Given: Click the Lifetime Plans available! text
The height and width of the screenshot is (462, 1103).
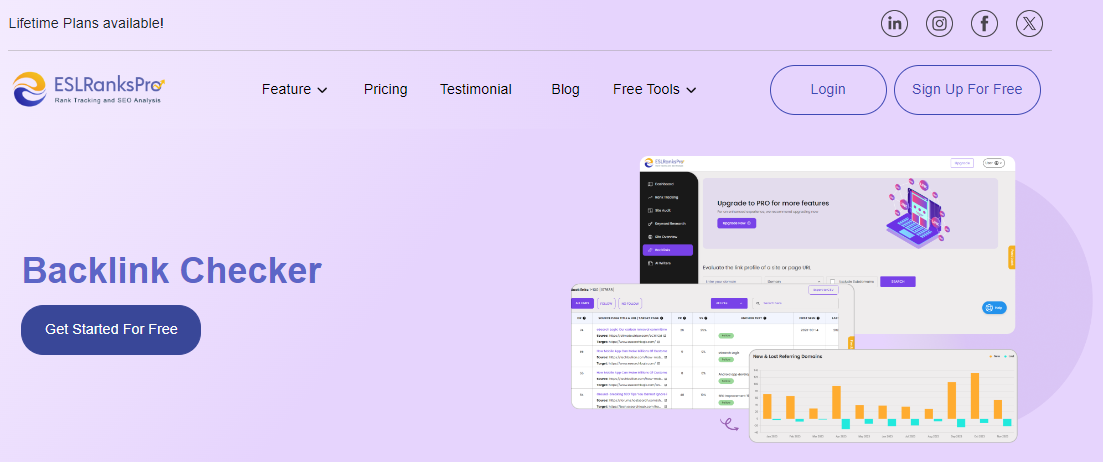Looking at the screenshot, I should [x=86, y=23].
